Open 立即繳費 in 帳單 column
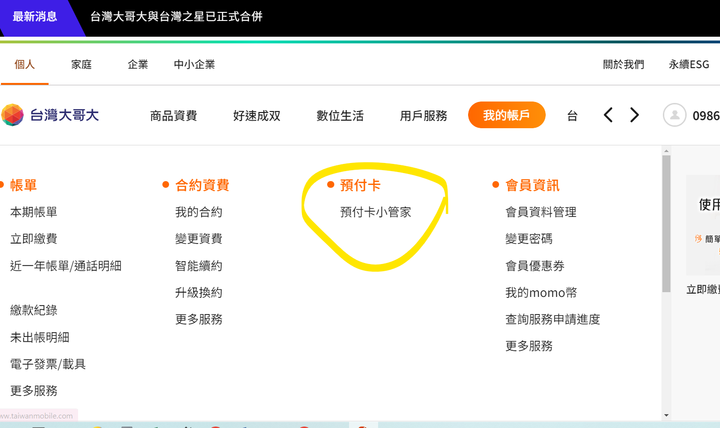The image size is (720, 428). point(34,239)
